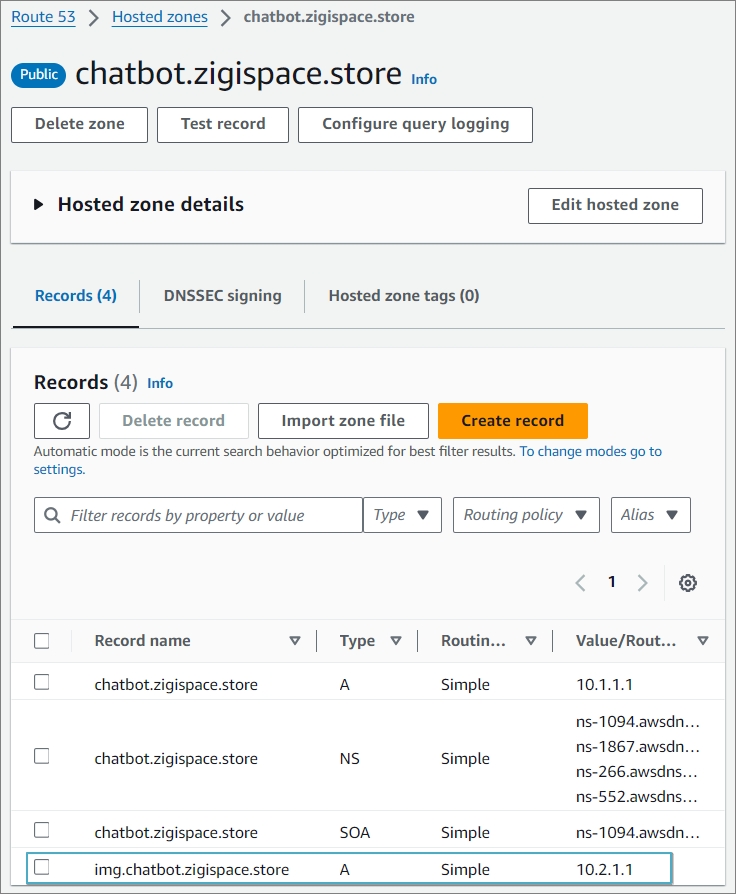Screen dimensions: 736x894
Task: Click img.chatbot.zigispace.store record name
Action: (x=192, y=869)
